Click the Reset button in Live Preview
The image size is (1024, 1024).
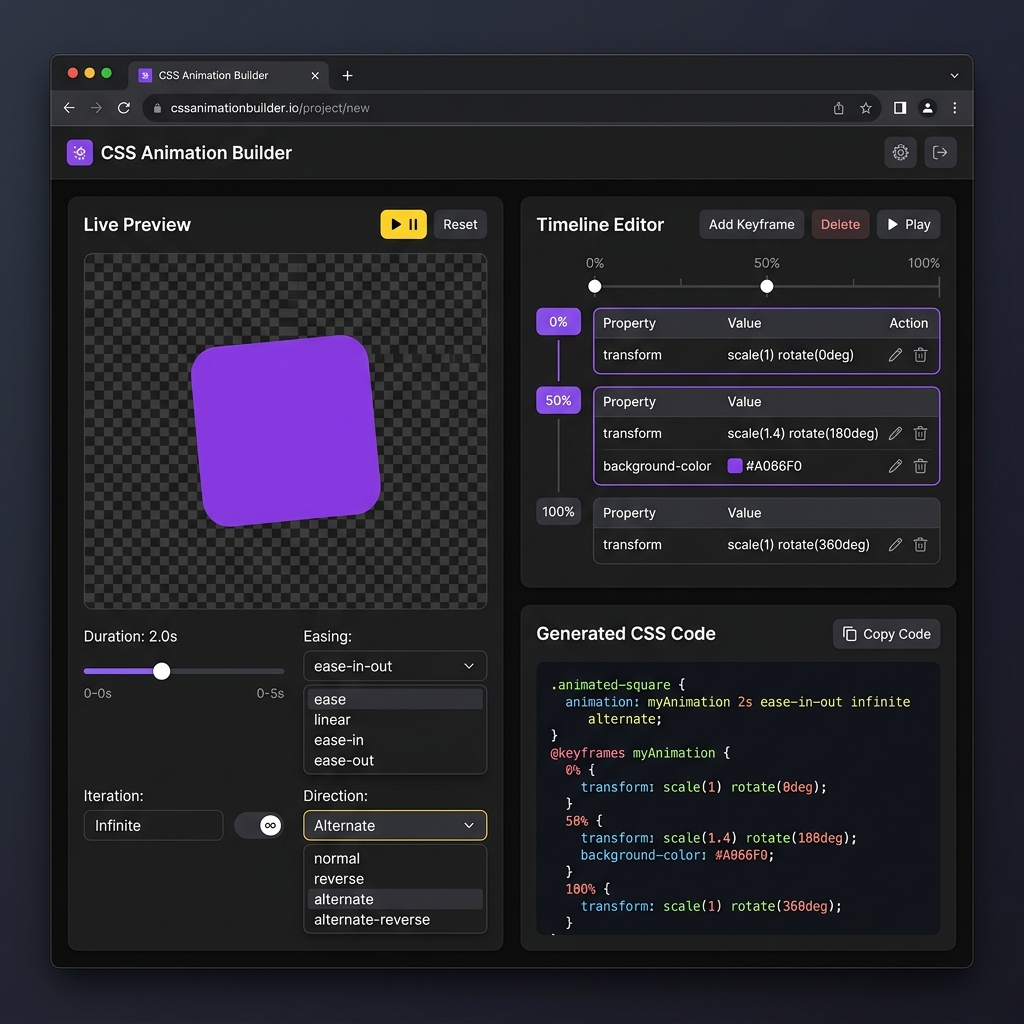pos(460,224)
